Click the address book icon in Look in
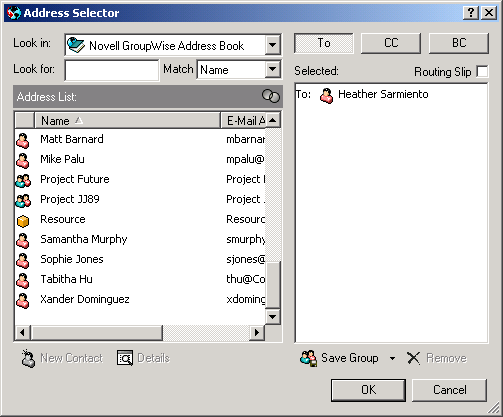The width and height of the screenshot is (503, 417). pyautogui.click(x=76, y=45)
